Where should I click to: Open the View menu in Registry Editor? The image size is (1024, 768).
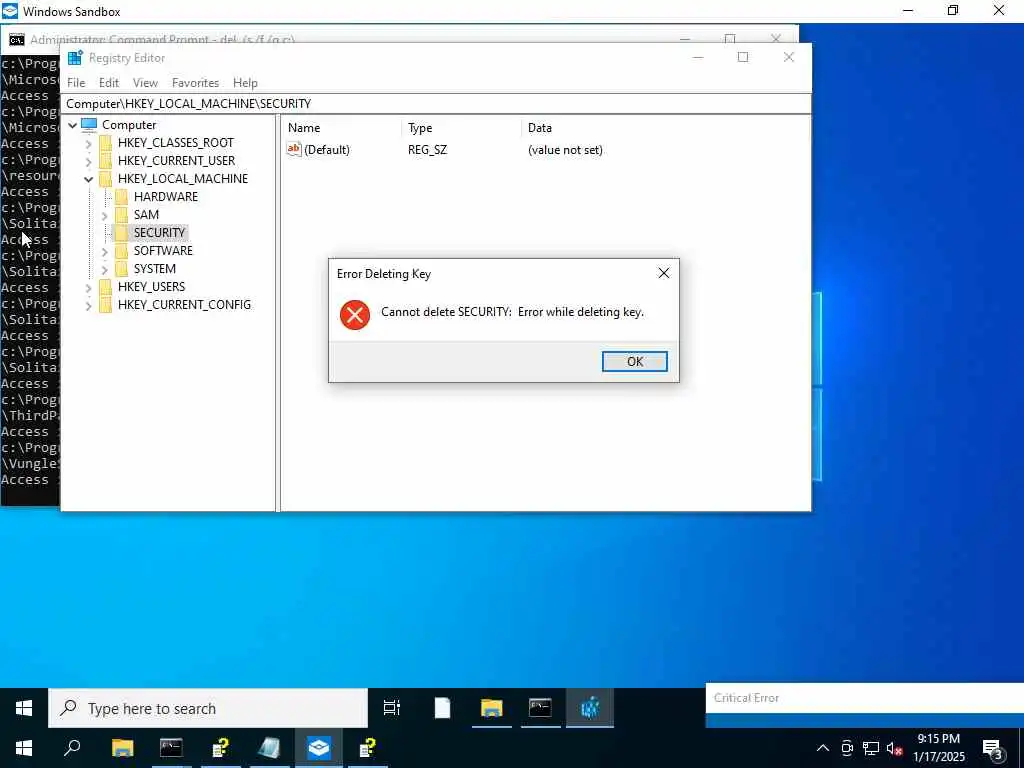(x=145, y=83)
